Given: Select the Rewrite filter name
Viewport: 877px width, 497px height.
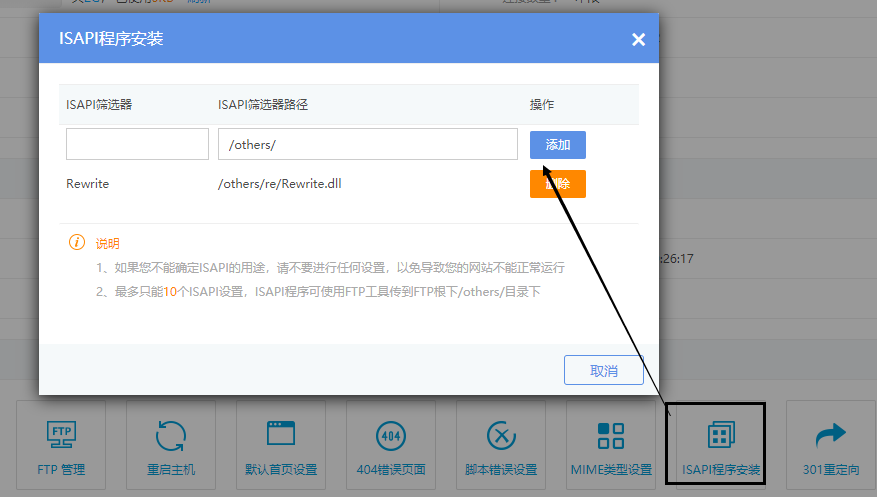Looking at the screenshot, I should click(x=88, y=184).
